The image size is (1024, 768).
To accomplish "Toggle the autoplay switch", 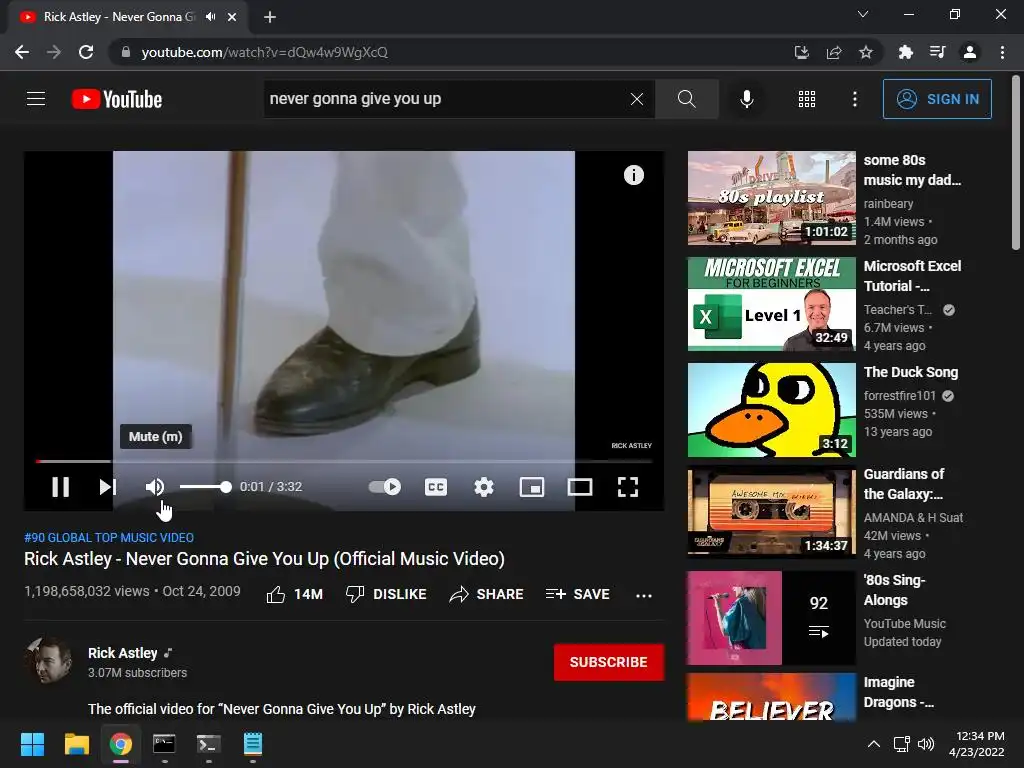I will pyautogui.click(x=385, y=487).
